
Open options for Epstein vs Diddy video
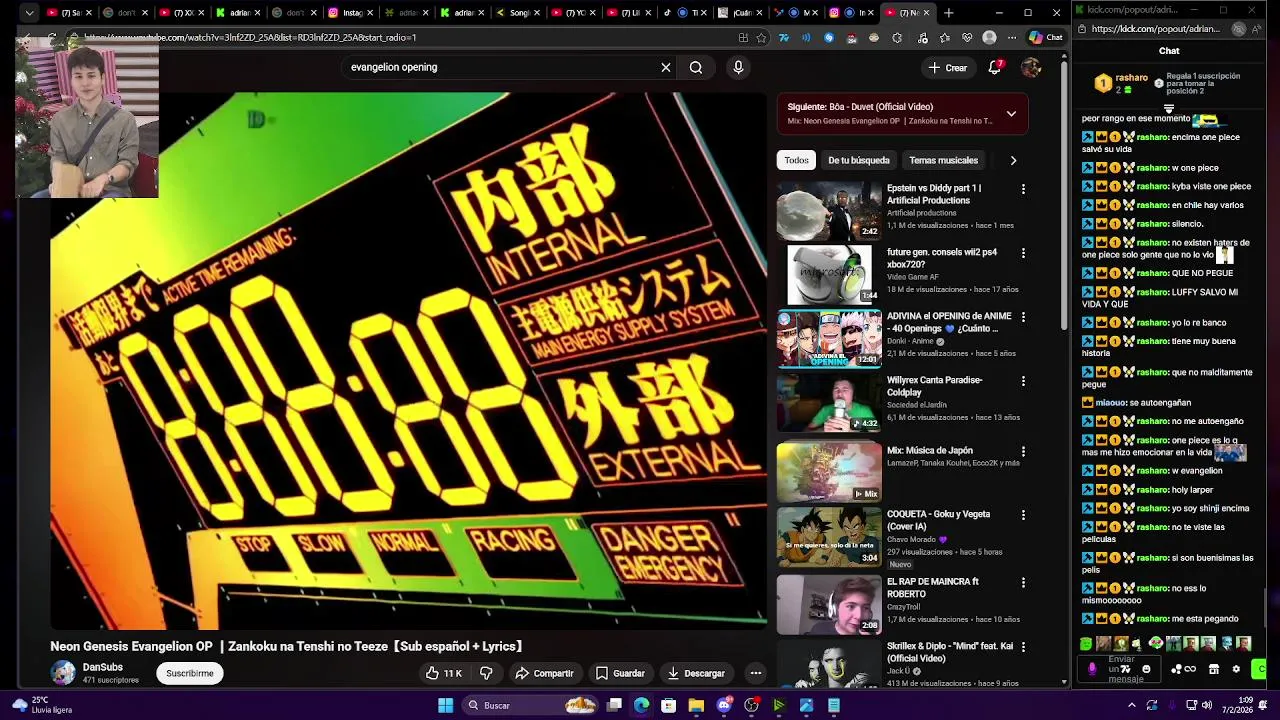coord(1023,189)
